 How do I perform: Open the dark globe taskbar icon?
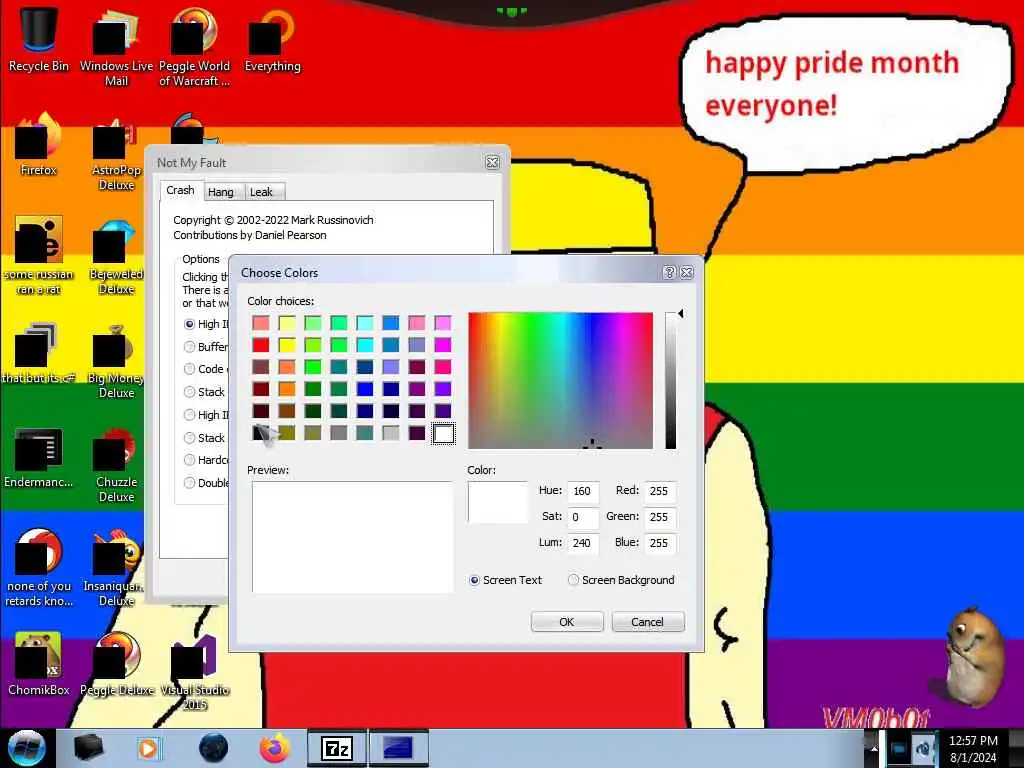214,748
